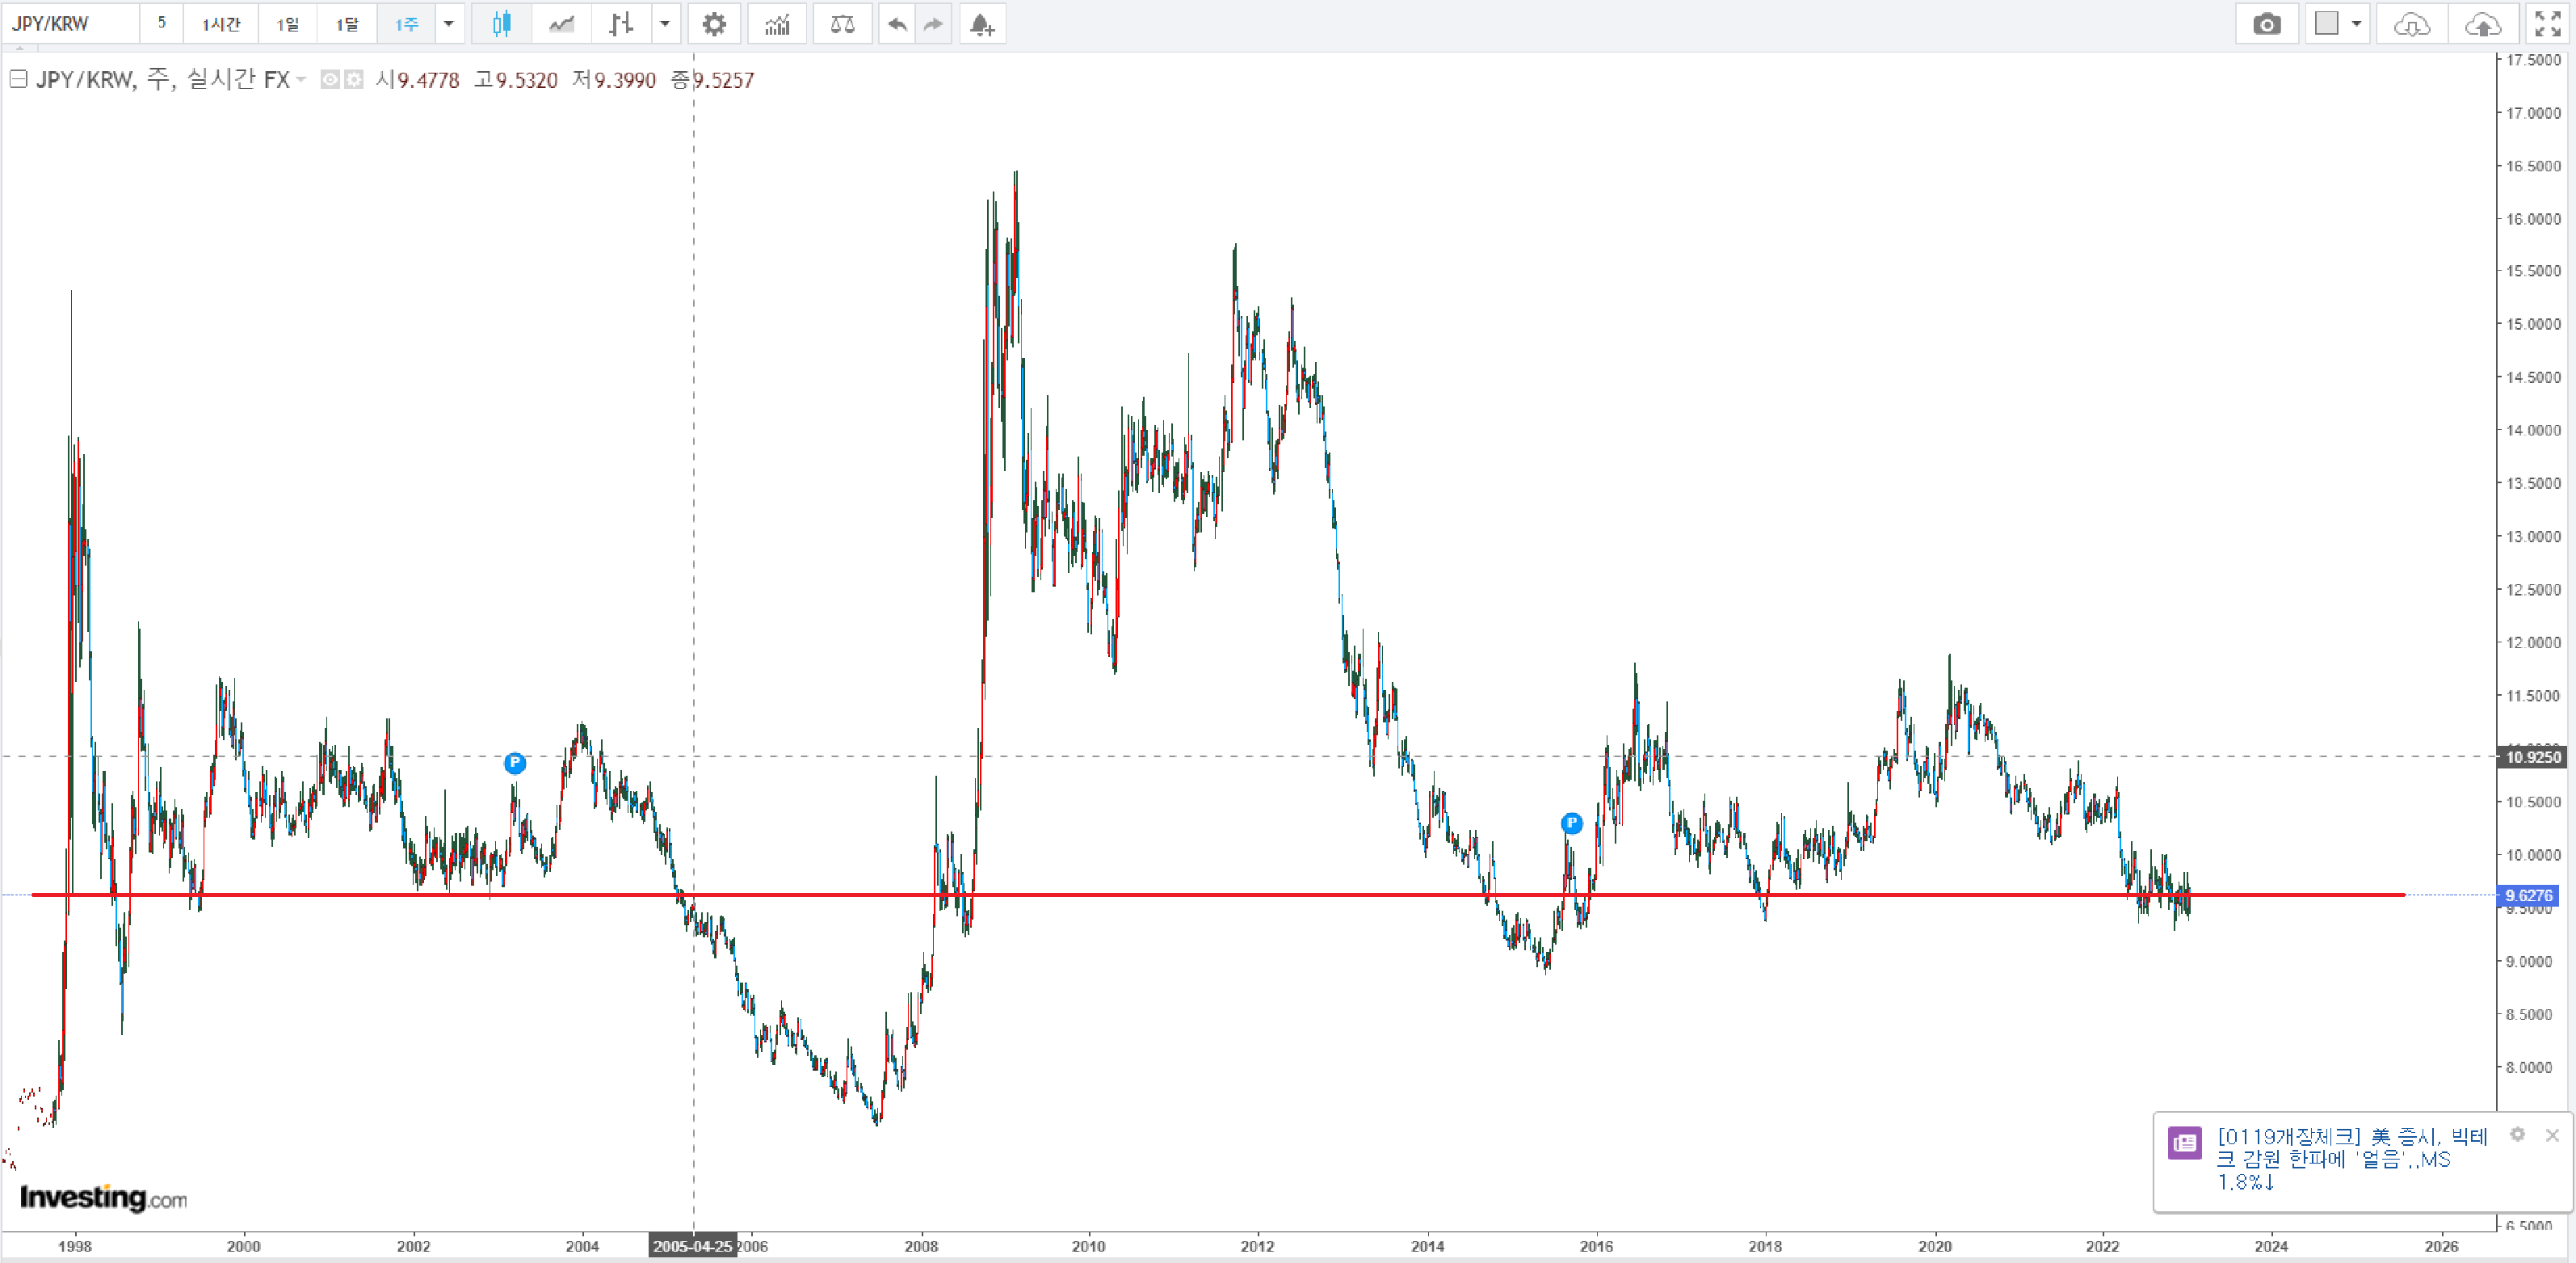2576x1263 pixels.
Task: Expand more time interval options dropdown
Action: click(449, 24)
